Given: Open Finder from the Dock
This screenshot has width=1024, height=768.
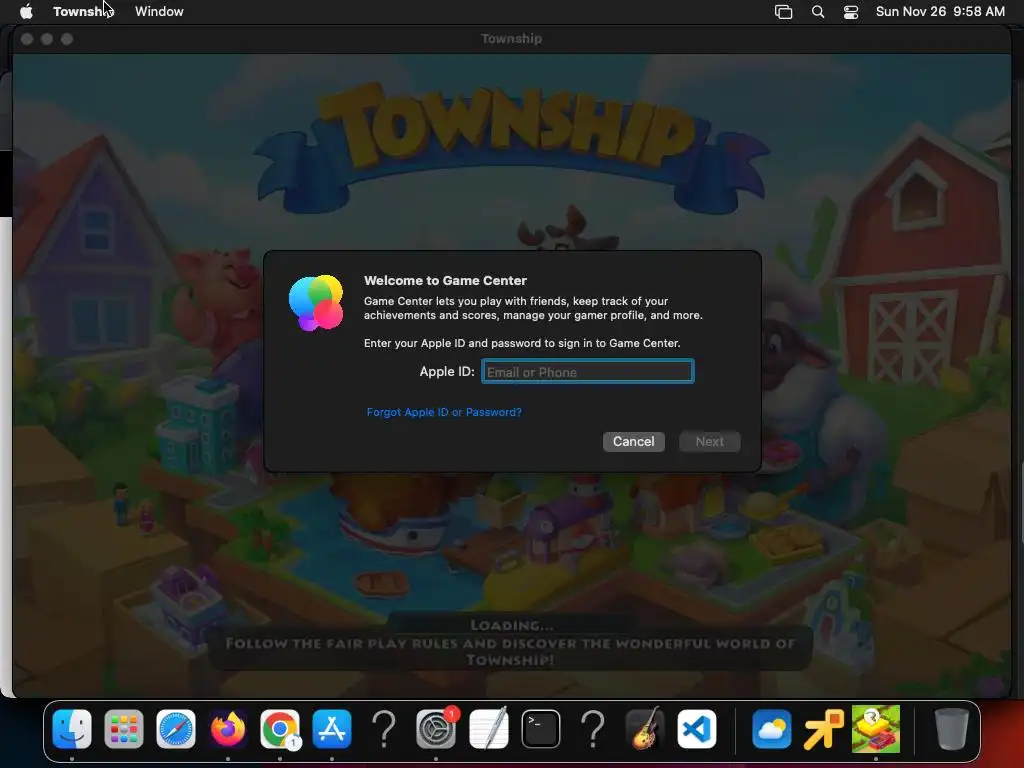Looking at the screenshot, I should tap(72, 728).
